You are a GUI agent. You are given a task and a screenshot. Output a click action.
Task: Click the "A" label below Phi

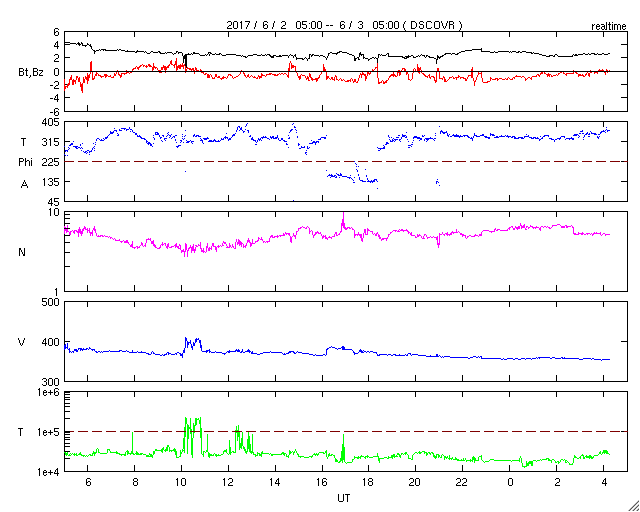[24, 185]
